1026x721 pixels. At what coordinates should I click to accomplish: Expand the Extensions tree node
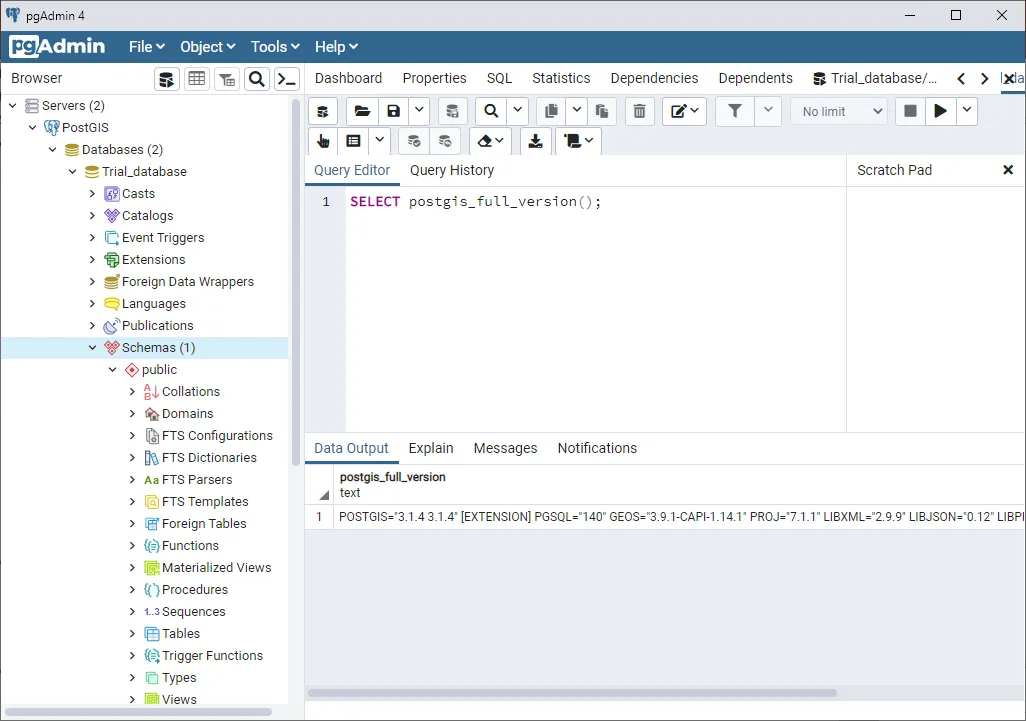(92, 260)
